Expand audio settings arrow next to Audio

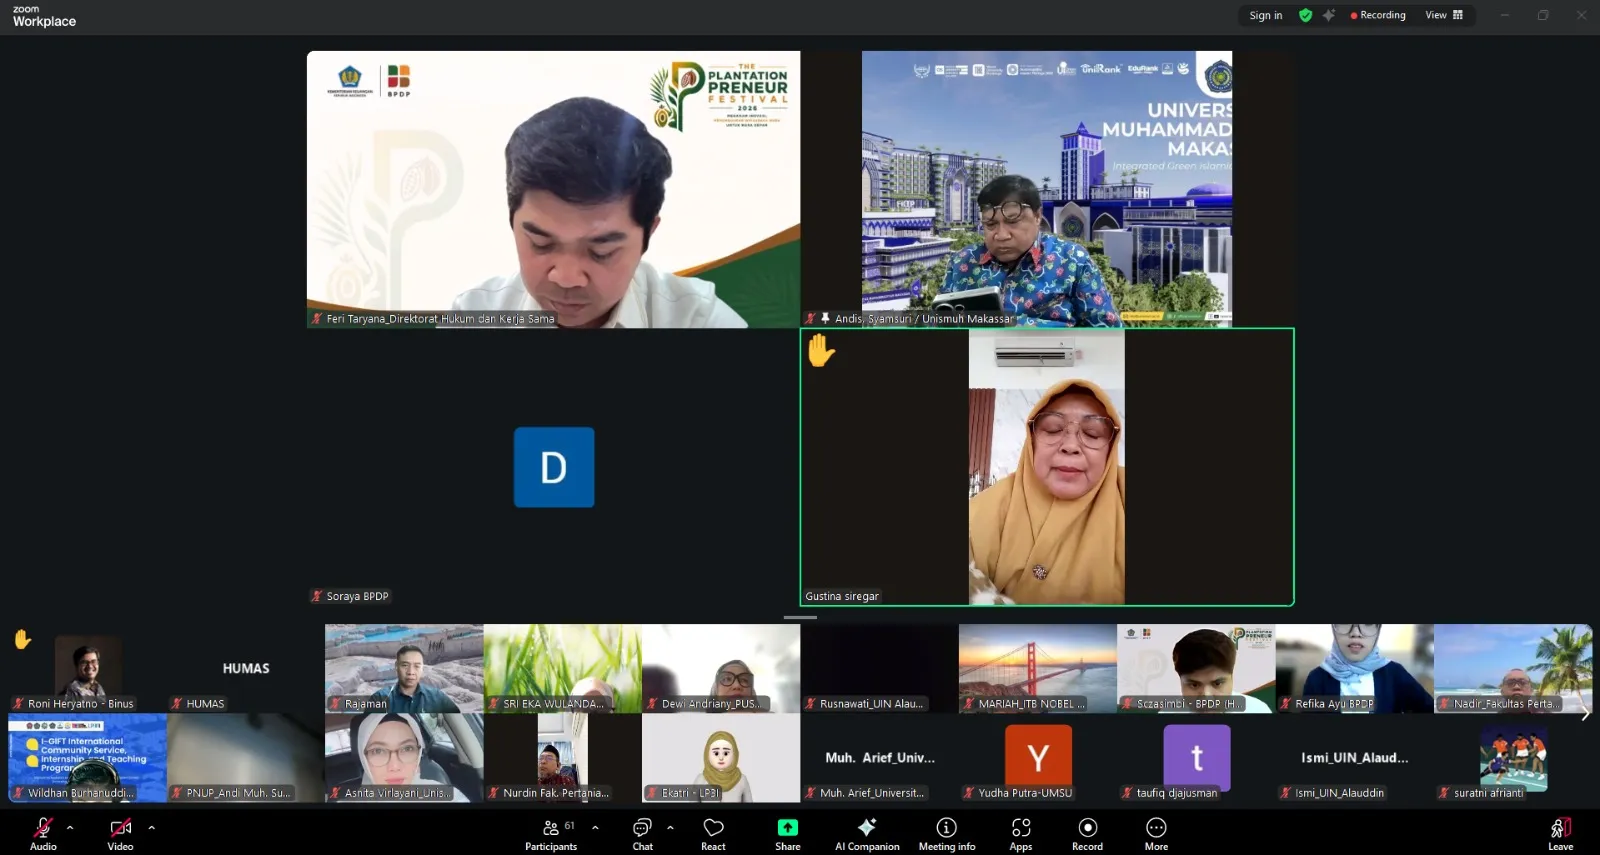click(x=70, y=828)
